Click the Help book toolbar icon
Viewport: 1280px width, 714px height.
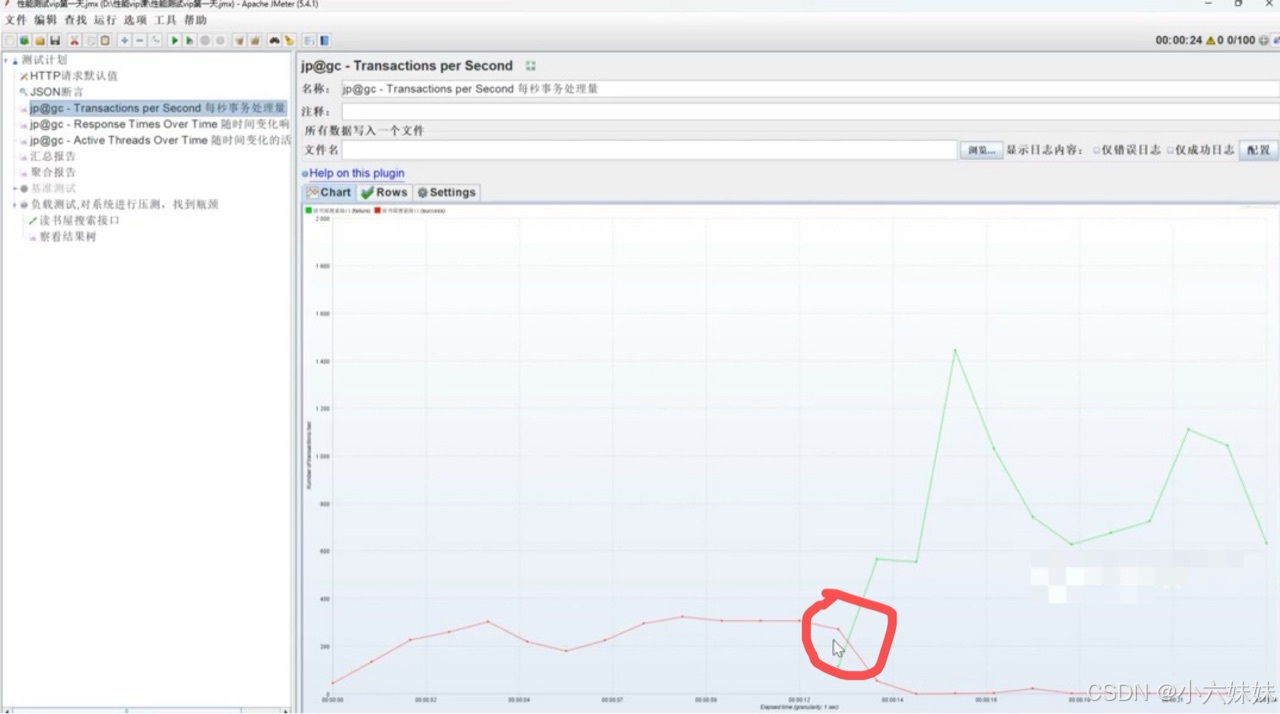click(x=324, y=40)
